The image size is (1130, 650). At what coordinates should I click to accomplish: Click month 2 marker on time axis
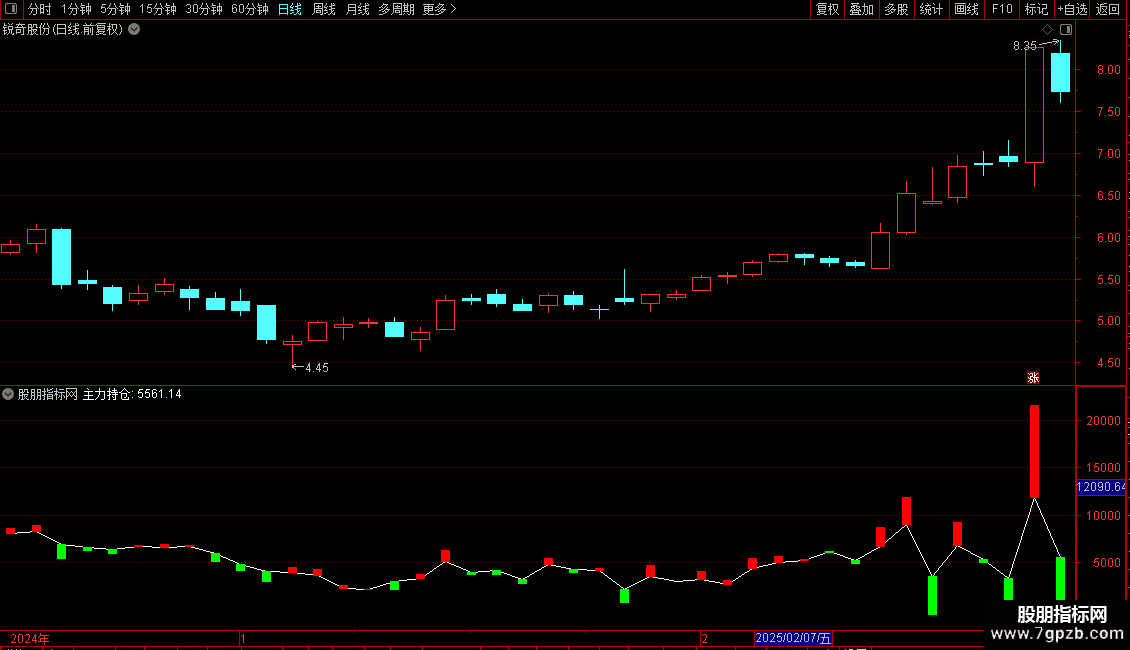[x=704, y=638]
